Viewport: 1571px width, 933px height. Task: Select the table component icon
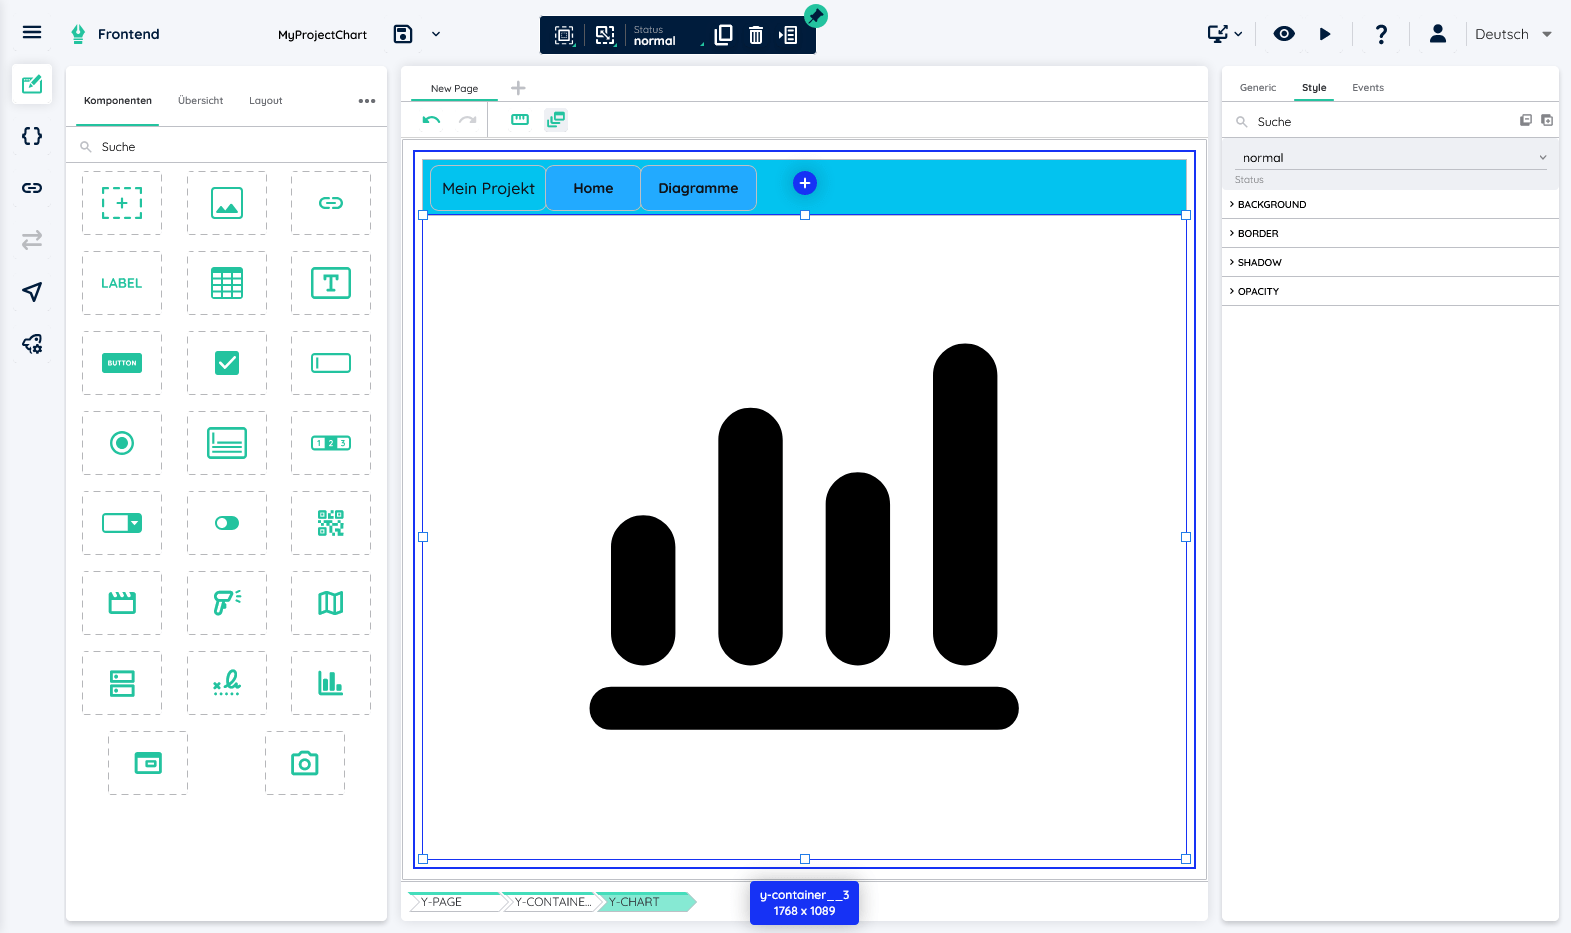click(227, 283)
